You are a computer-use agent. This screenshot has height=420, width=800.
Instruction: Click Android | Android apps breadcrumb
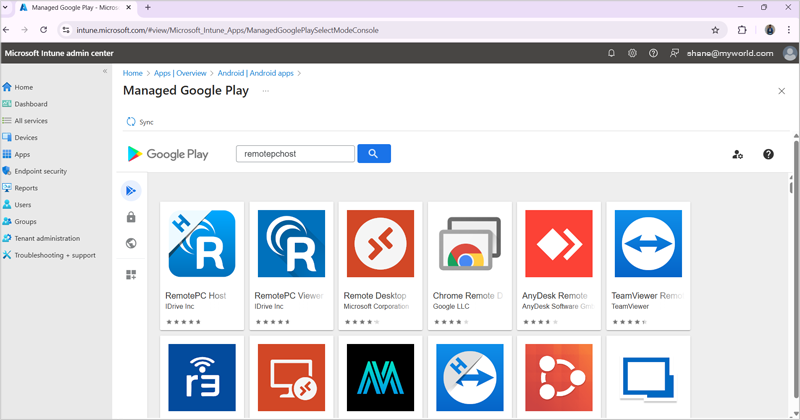[x=256, y=73]
